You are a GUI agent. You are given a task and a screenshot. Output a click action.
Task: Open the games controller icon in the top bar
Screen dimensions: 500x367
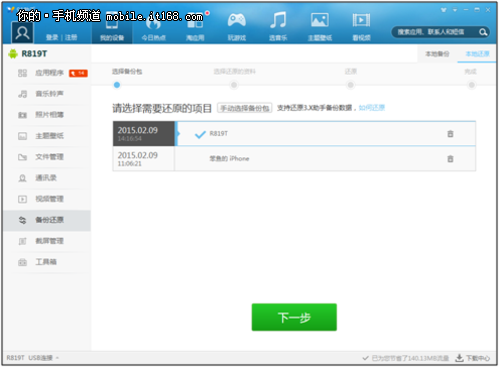point(237,21)
